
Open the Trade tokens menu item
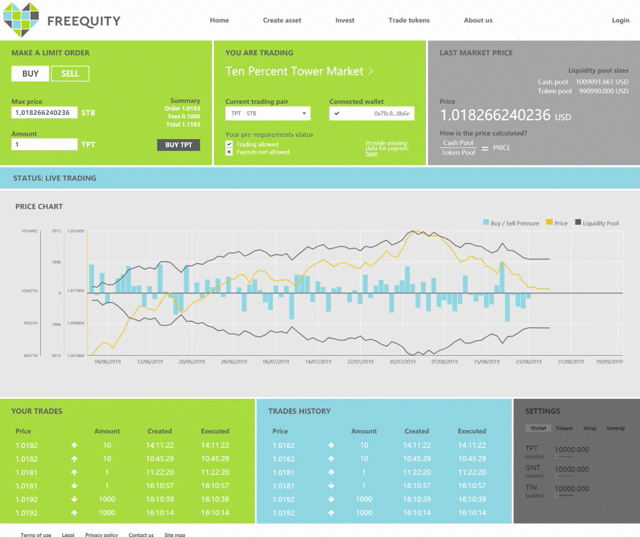(x=409, y=20)
